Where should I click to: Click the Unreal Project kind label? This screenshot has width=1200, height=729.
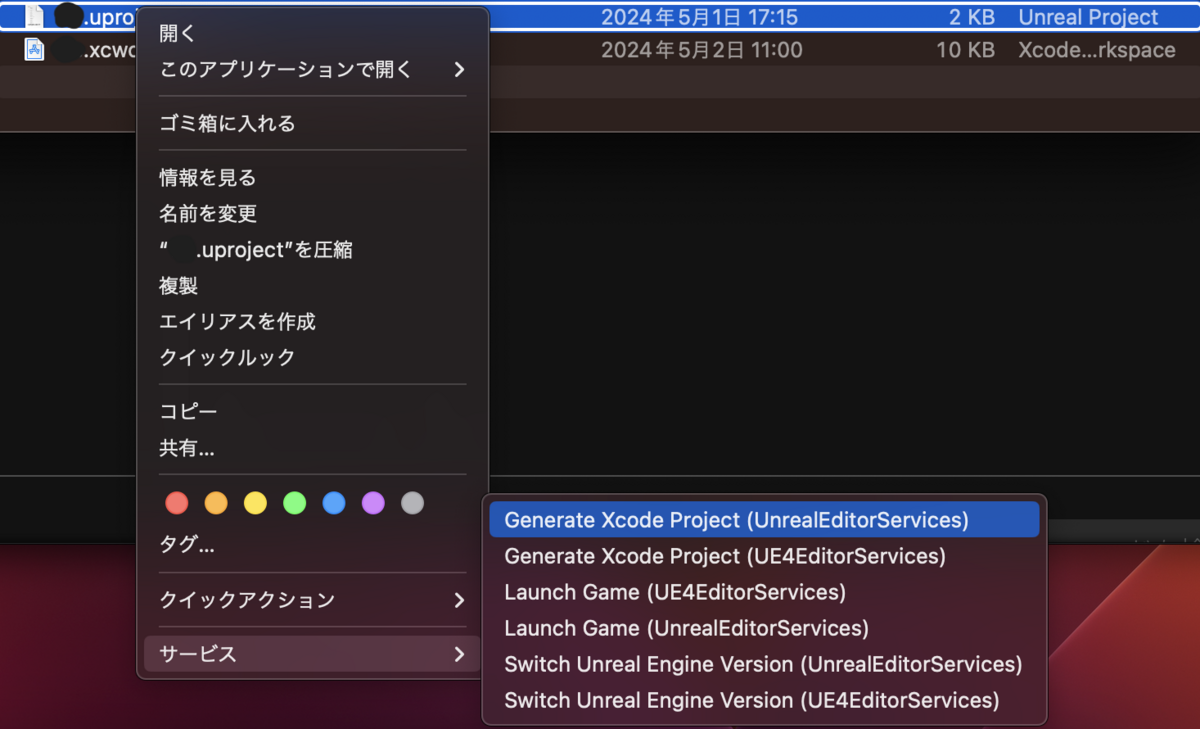1088,17
